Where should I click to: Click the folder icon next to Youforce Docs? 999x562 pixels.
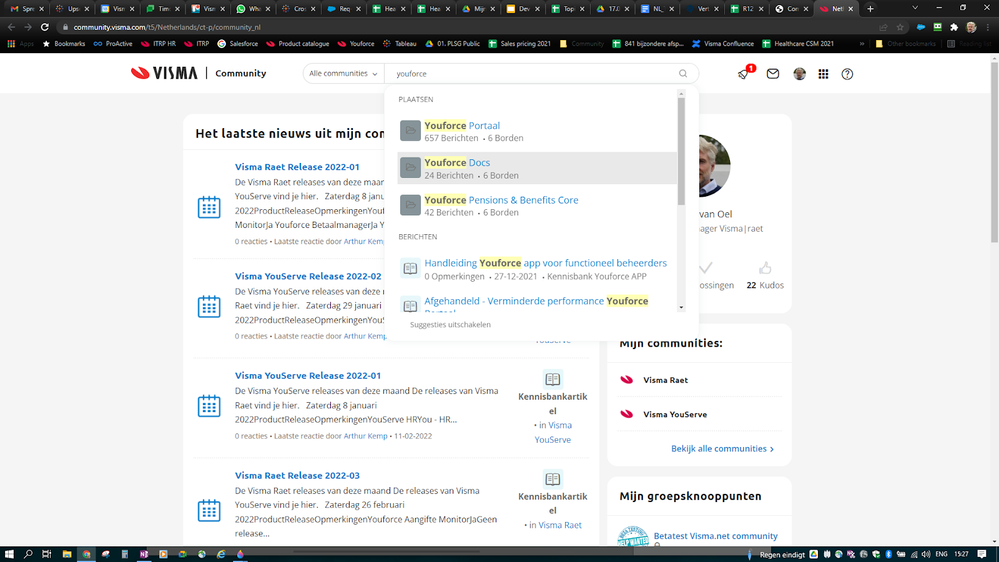410,168
